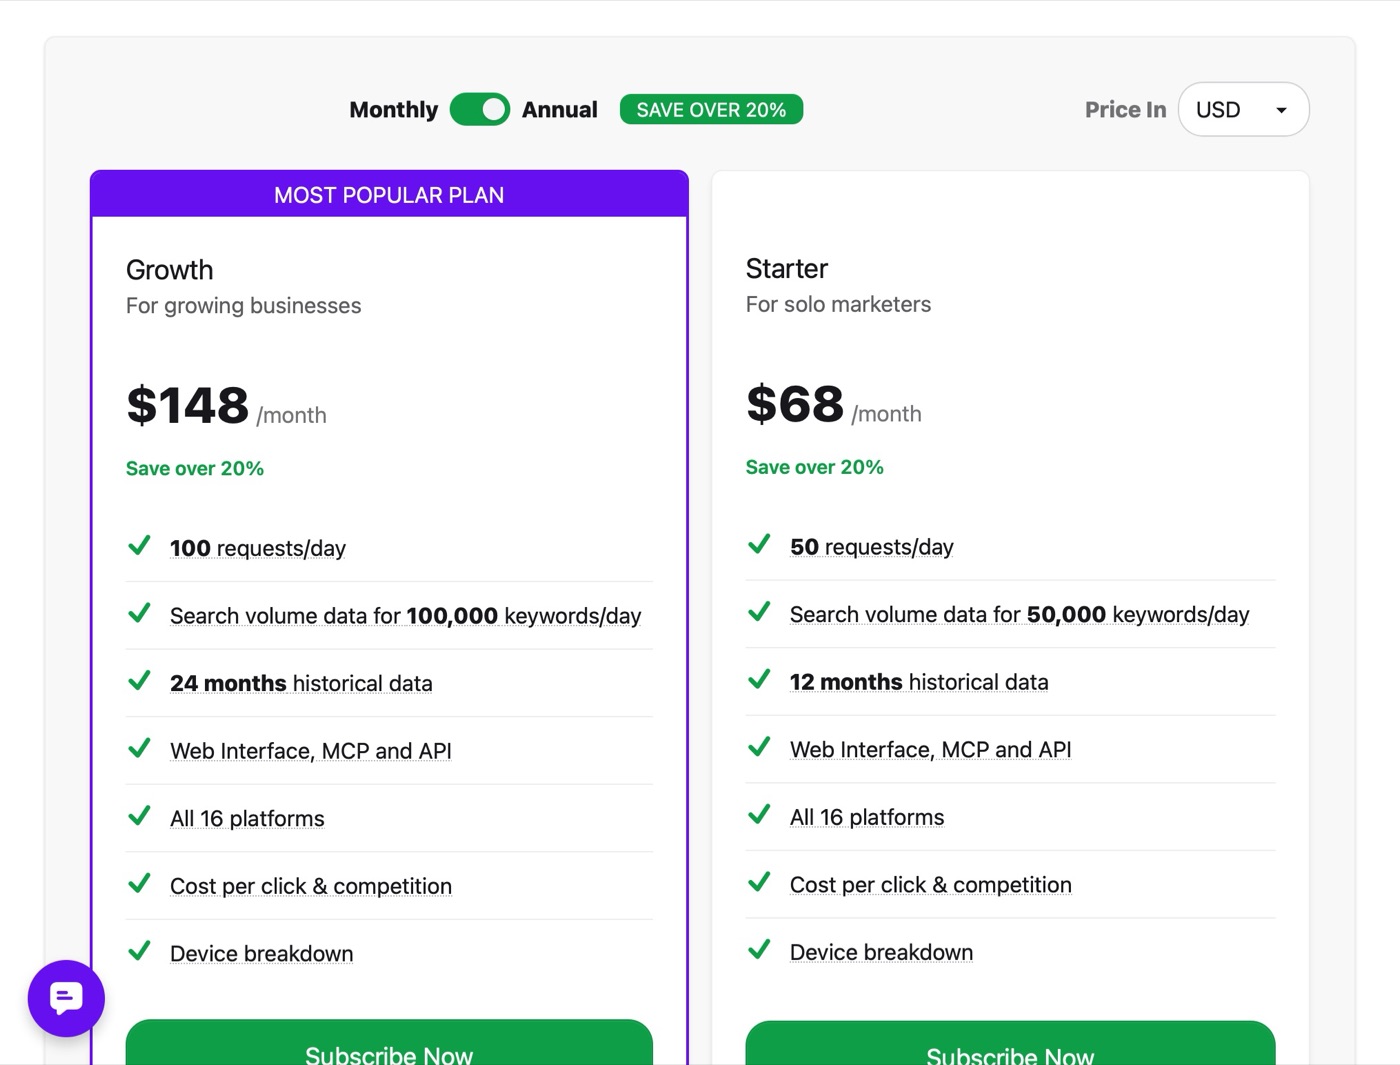This screenshot has width=1400, height=1065.
Task: Click Growth plan's Cost per click checkmark
Action: pos(139,883)
